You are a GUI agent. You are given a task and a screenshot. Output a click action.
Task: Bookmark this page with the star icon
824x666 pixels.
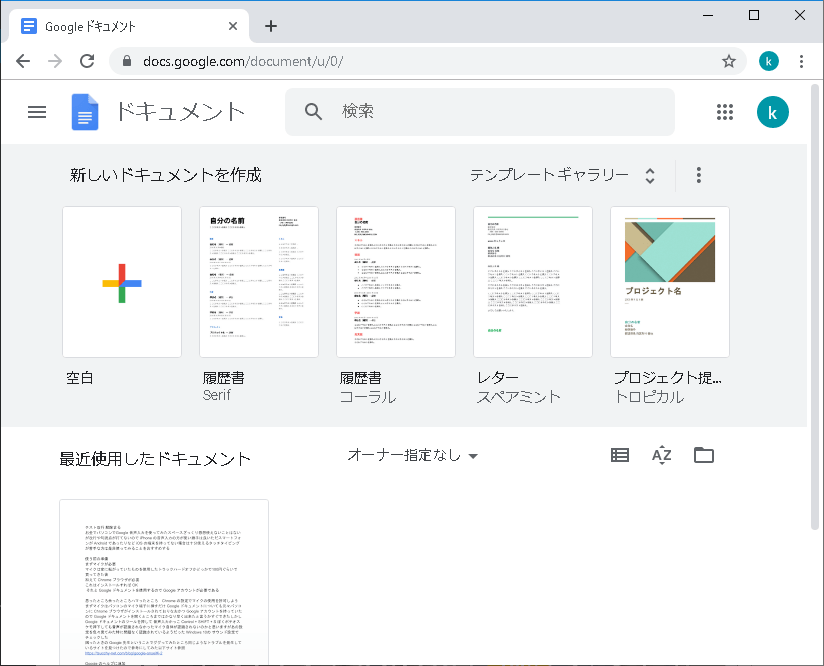729,61
